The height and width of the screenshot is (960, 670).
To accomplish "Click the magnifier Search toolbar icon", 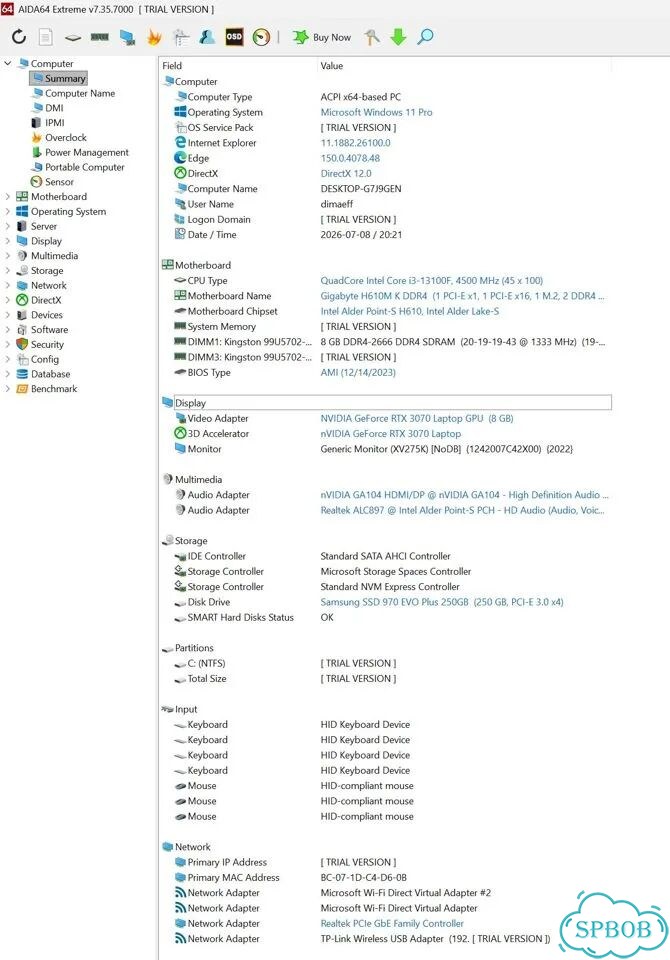I will click(x=425, y=37).
